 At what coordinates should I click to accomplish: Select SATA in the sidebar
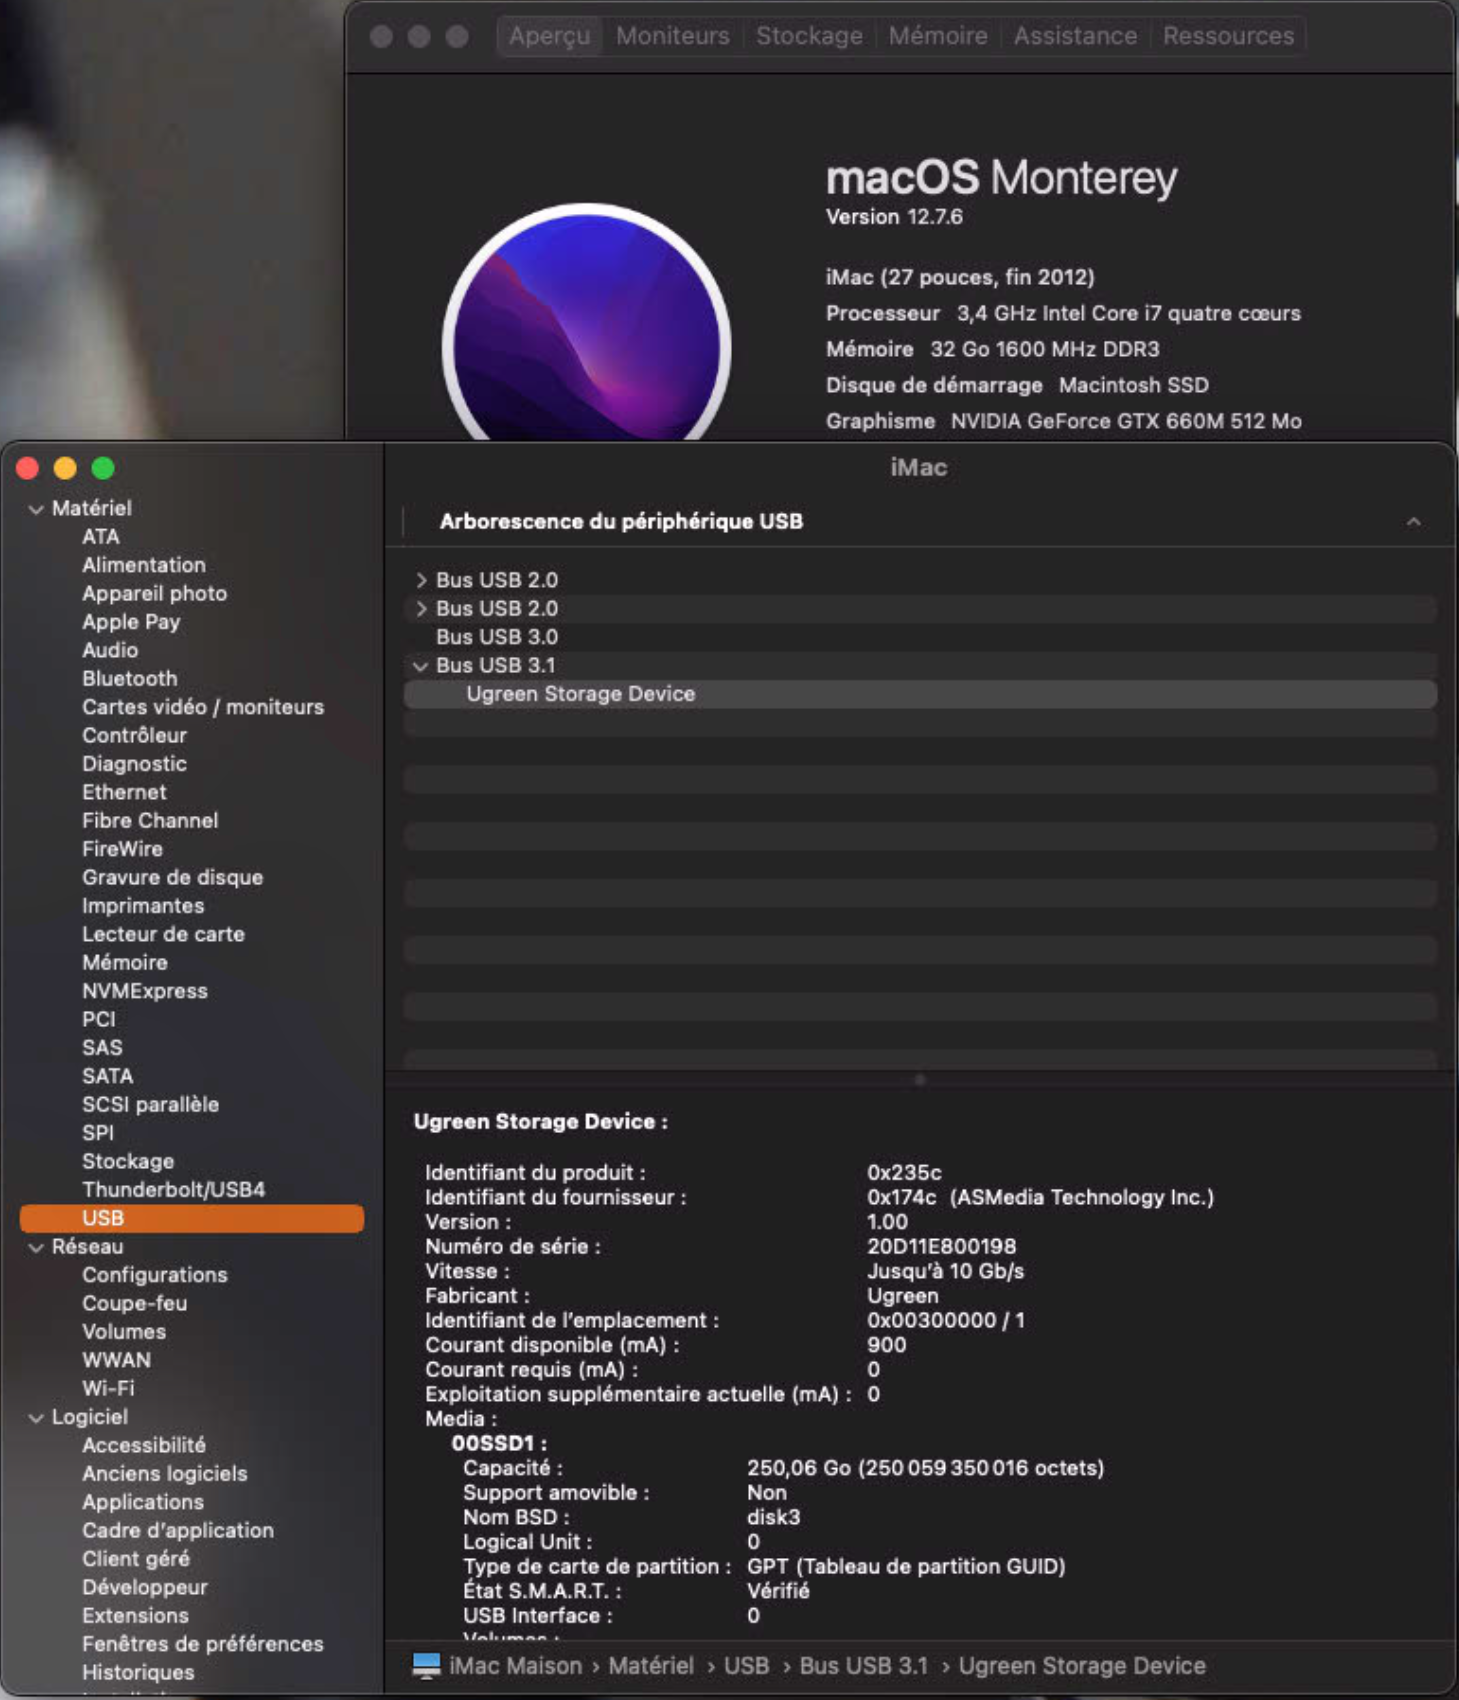pyautogui.click(x=108, y=1076)
